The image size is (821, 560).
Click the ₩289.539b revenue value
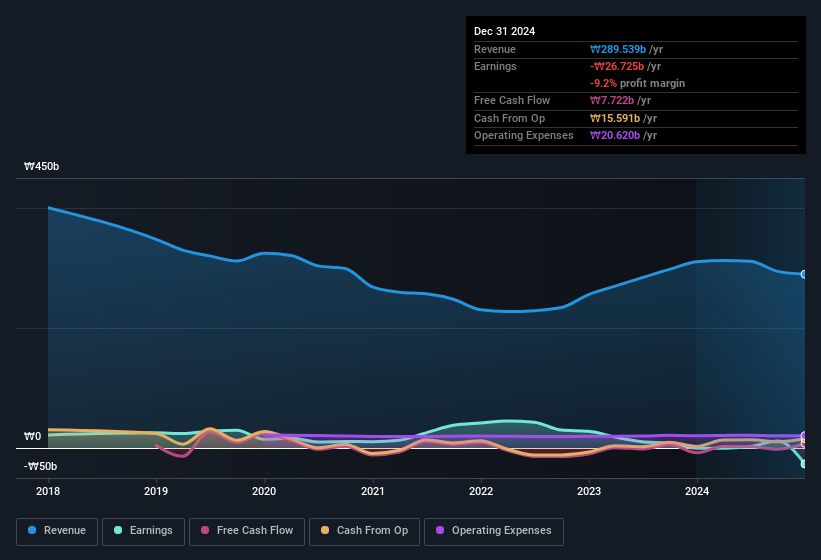(x=618, y=49)
